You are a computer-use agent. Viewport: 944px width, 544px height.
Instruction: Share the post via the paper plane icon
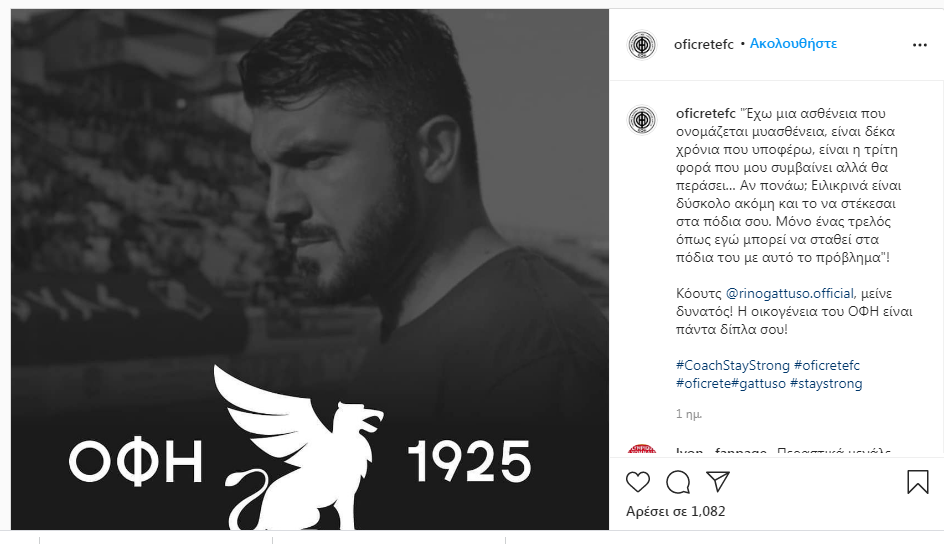pos(718,481)
